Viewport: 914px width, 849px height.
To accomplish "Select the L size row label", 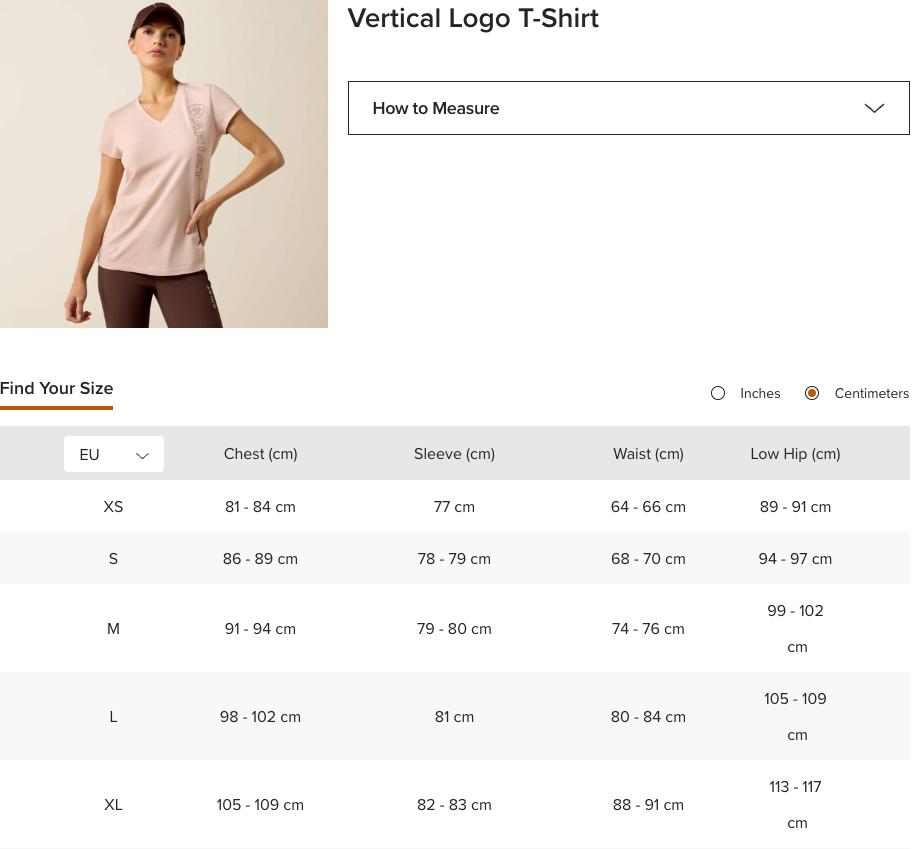I will tap(113, 717).
